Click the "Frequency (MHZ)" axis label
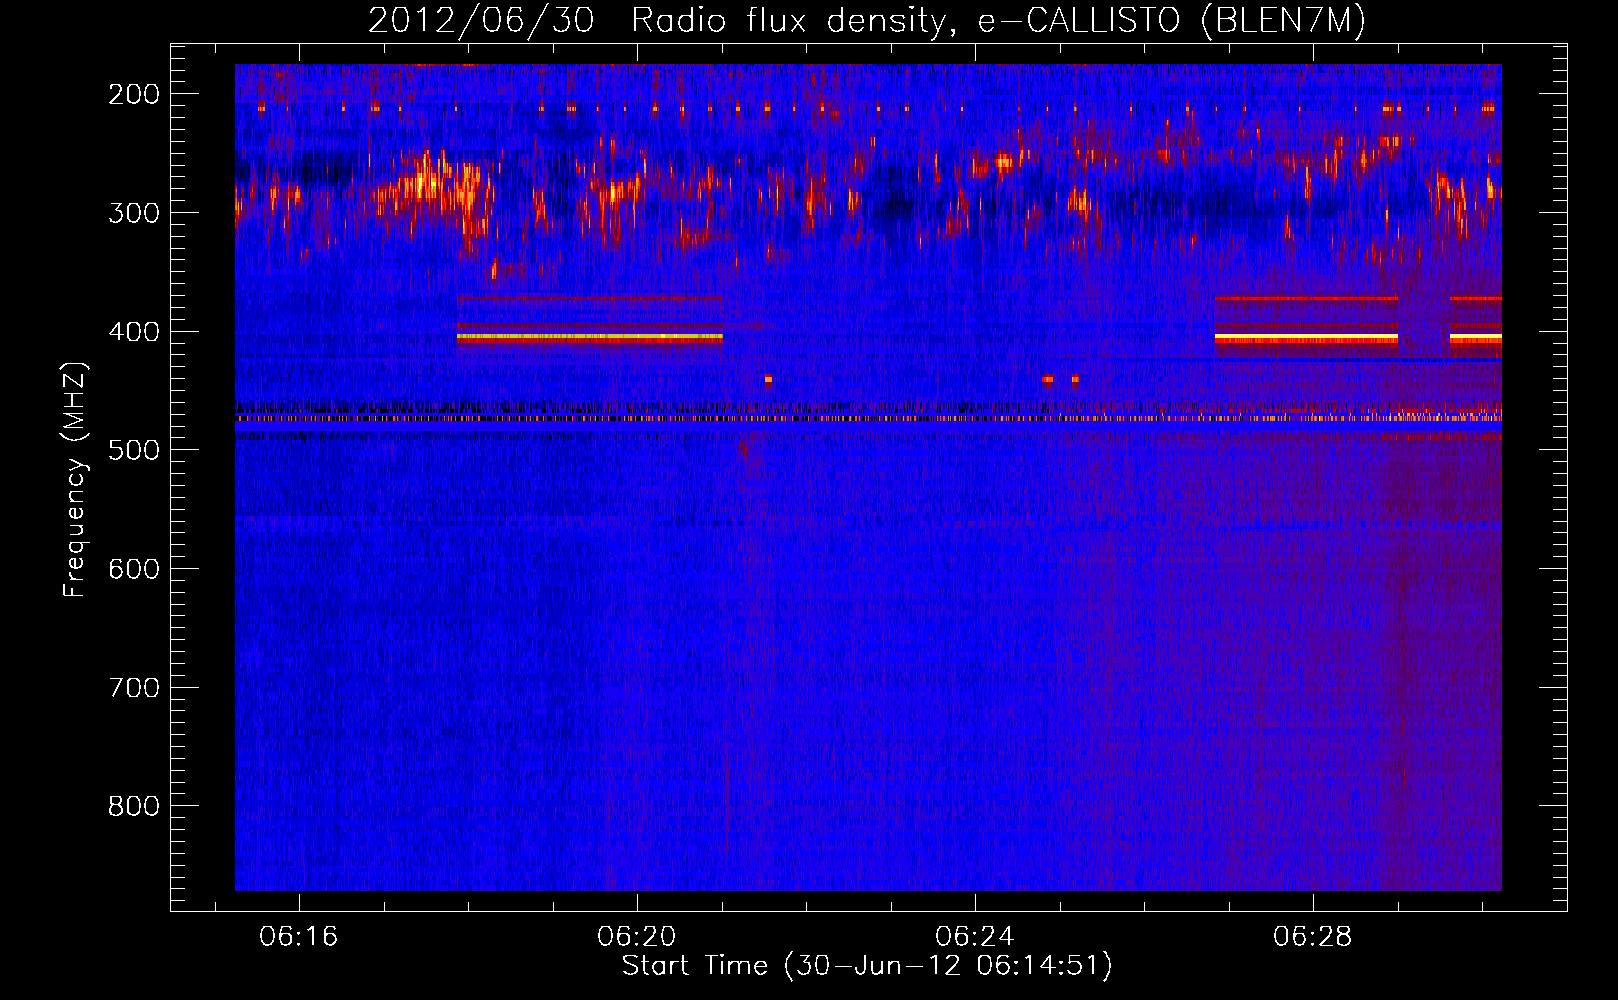This screenshot has width=1618, height=1000. pos(75,479)
